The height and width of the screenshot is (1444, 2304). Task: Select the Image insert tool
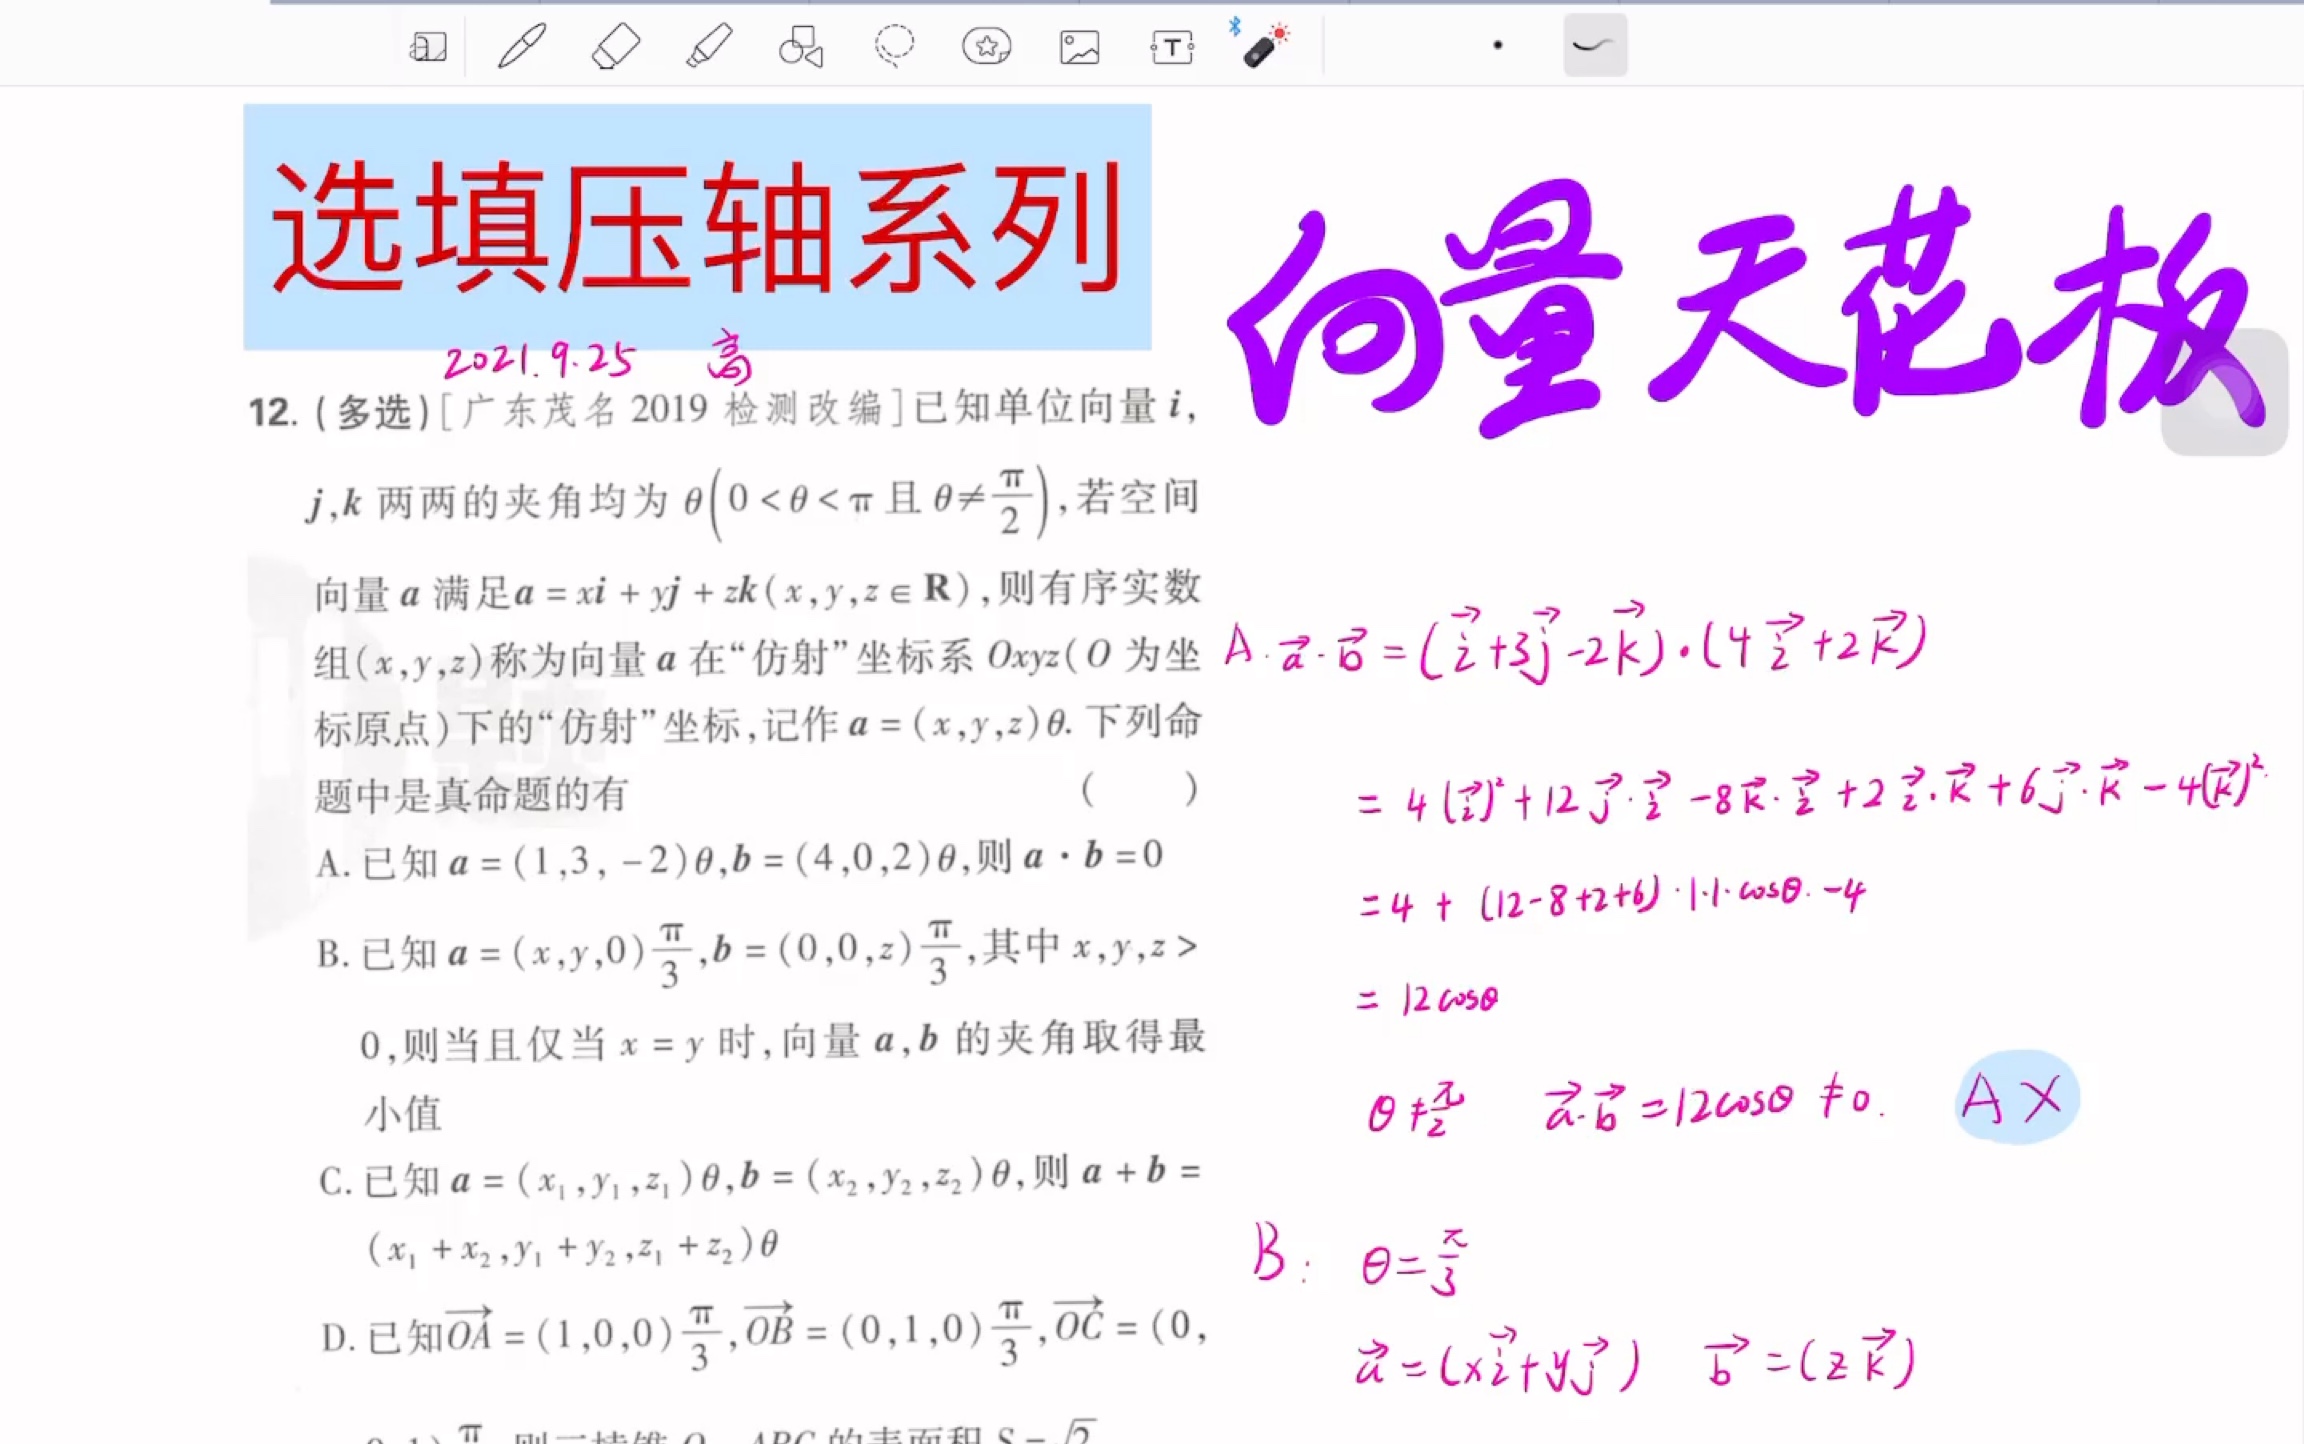tap(1079, 47)
